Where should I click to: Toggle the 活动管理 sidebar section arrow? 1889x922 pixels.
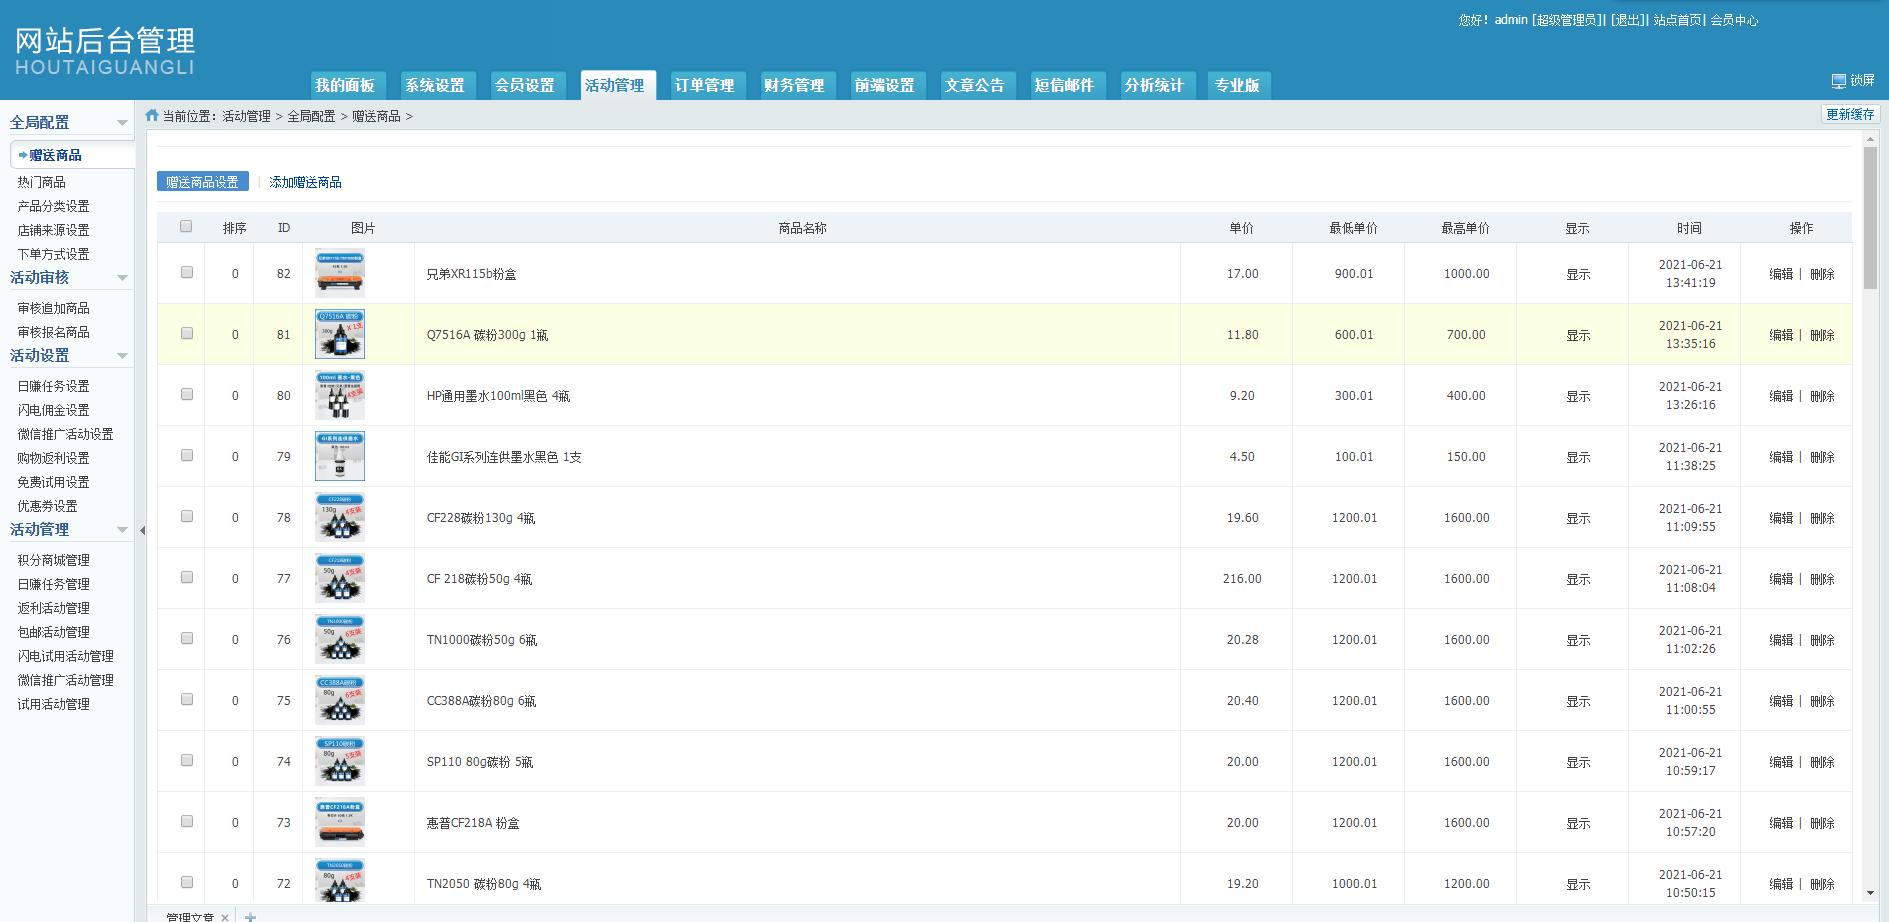[122, 530]
